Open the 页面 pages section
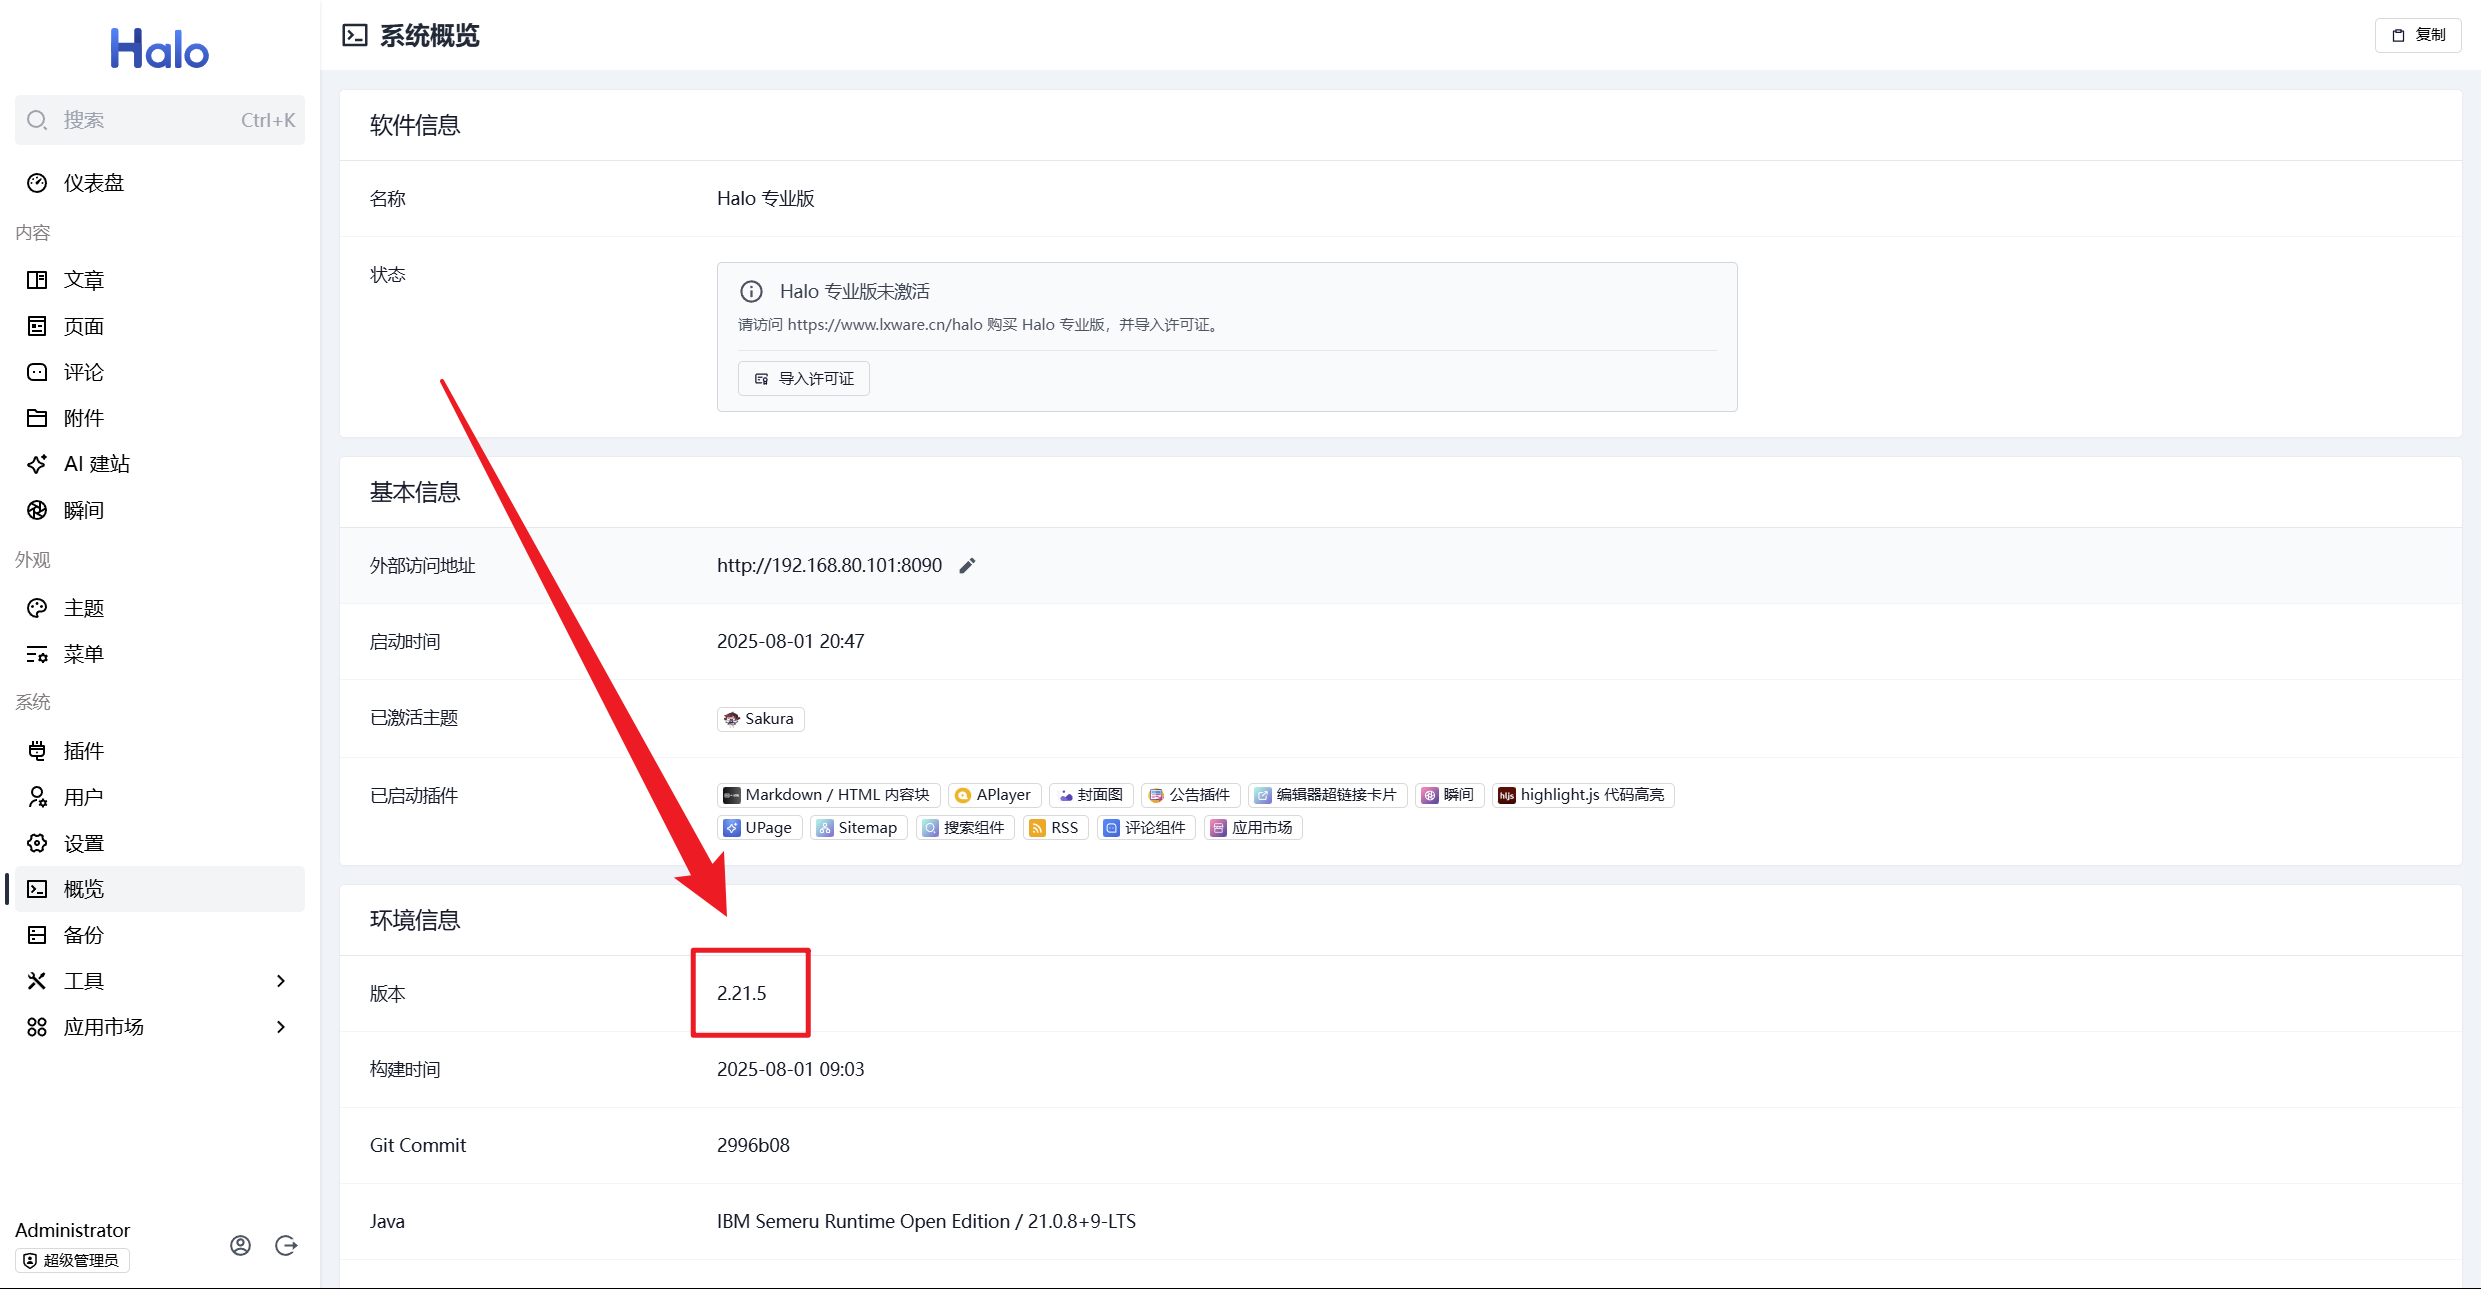This screenshot has height=1289, width=2481. 160,326
